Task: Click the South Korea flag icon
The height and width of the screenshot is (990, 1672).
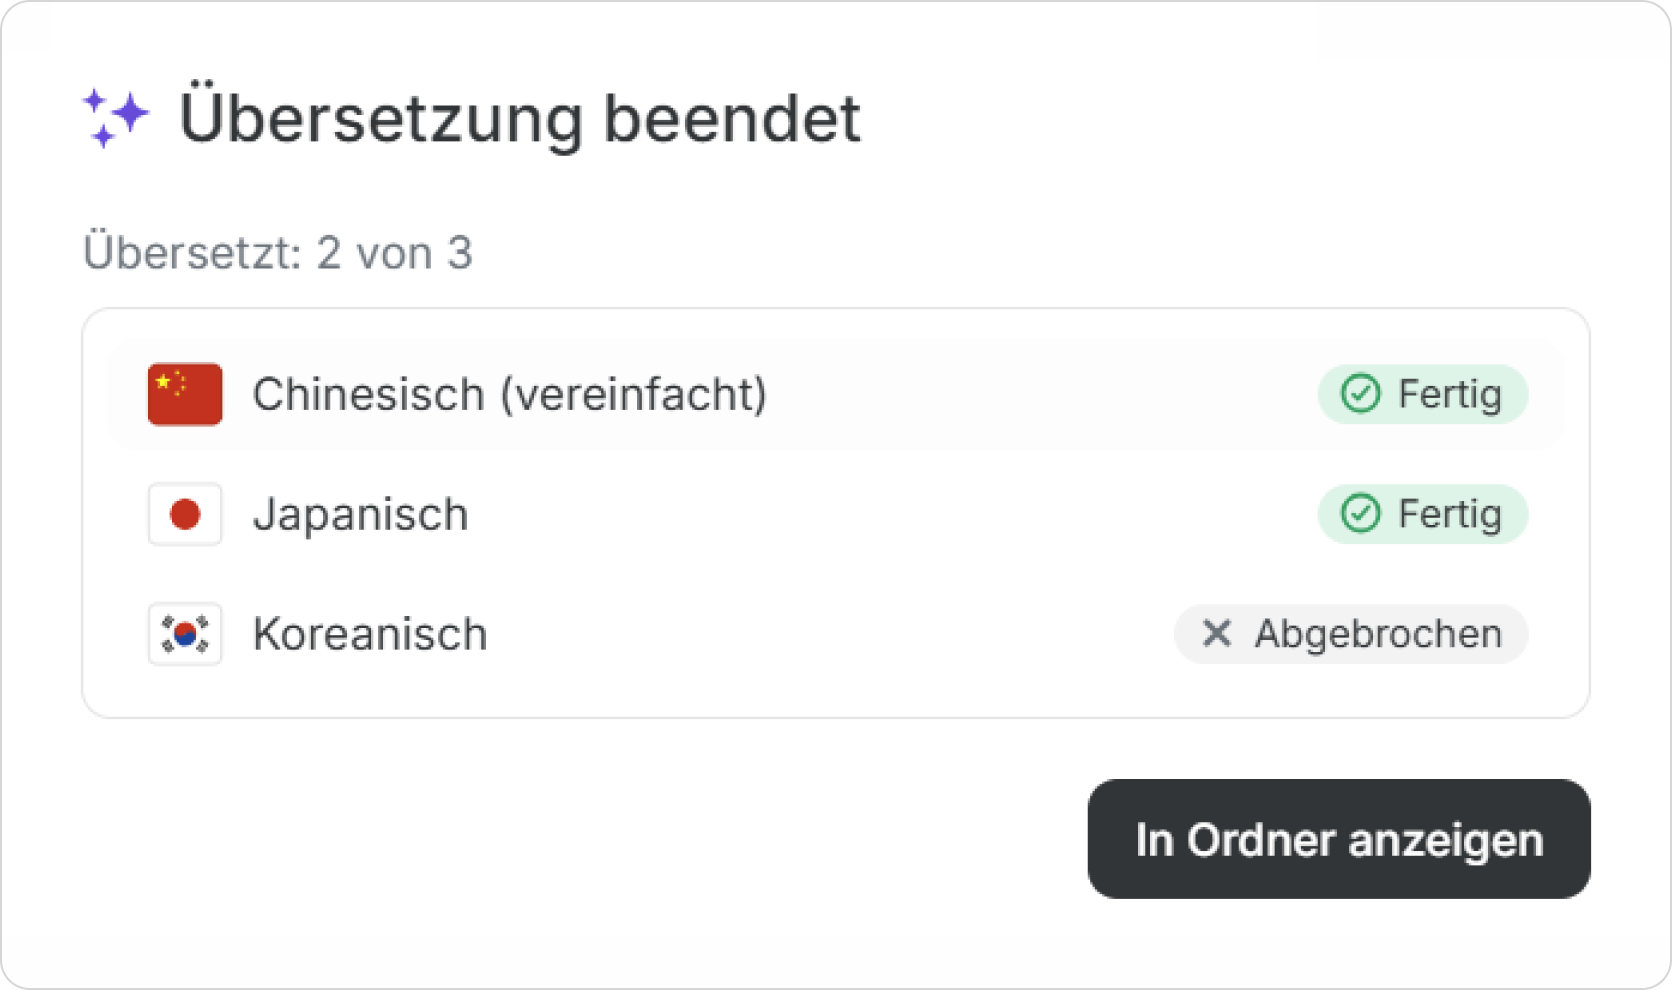Action: click(185, 634)
